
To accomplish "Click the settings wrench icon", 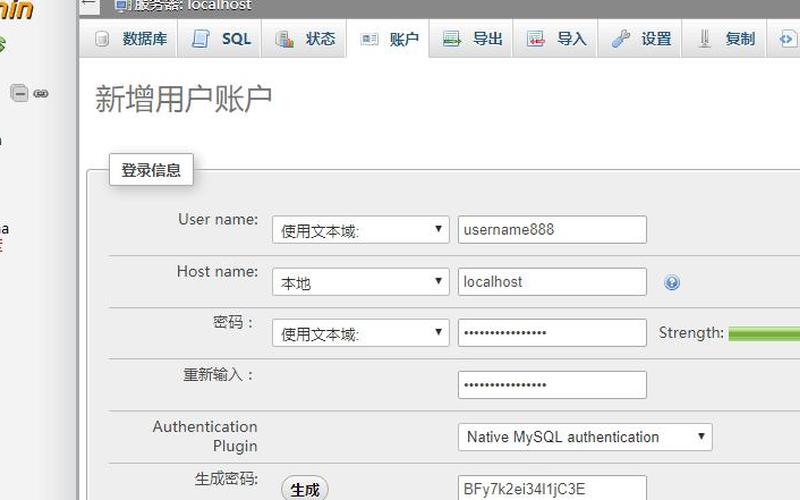I will coord(620,39).
